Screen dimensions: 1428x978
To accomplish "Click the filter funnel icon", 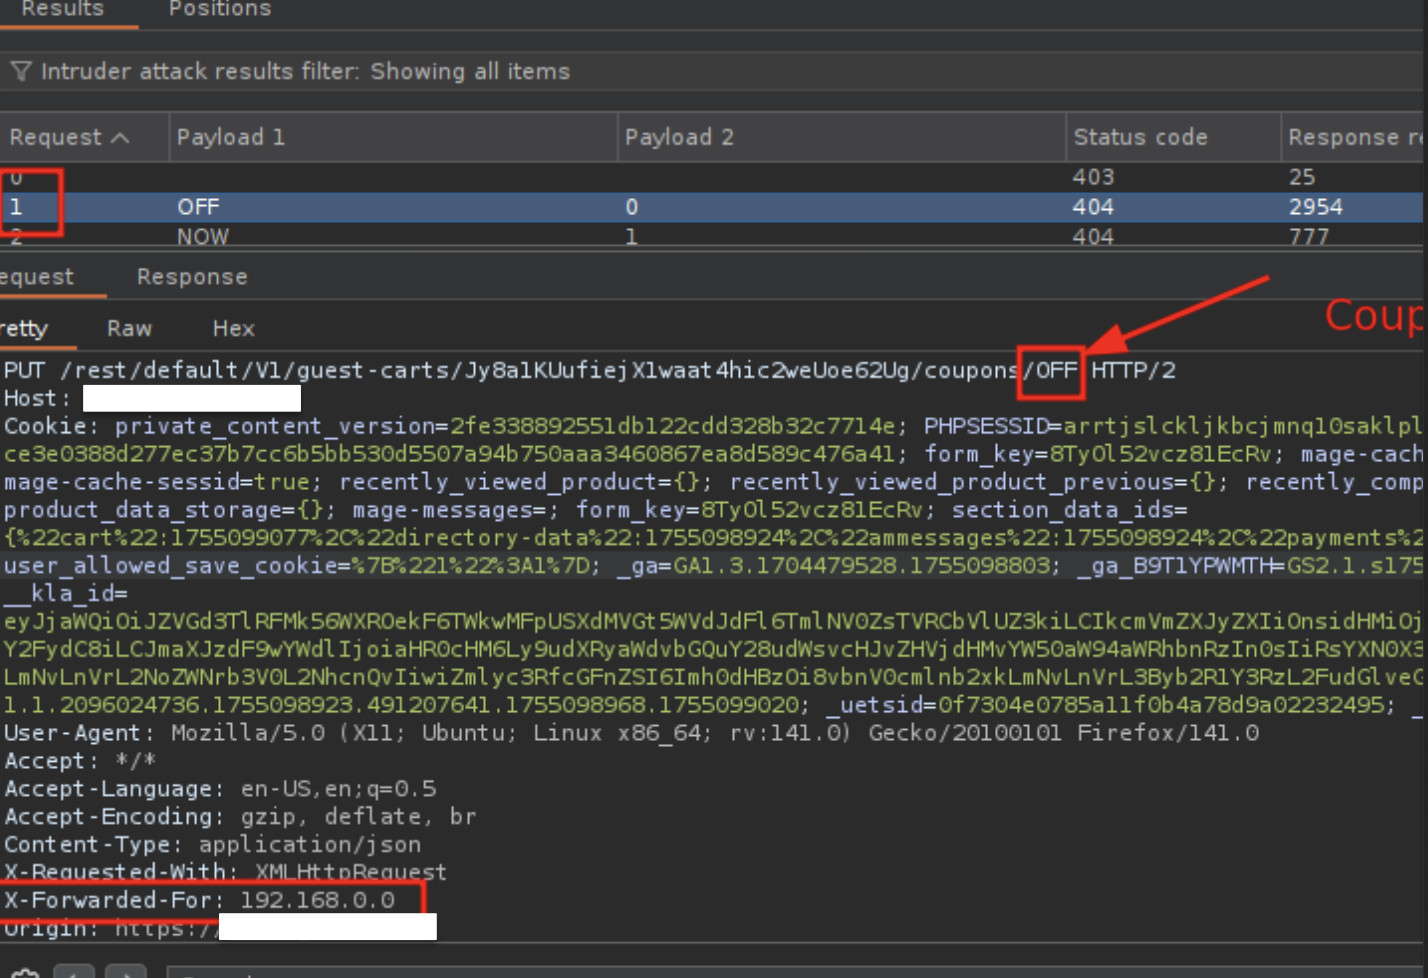I will 20,71.
